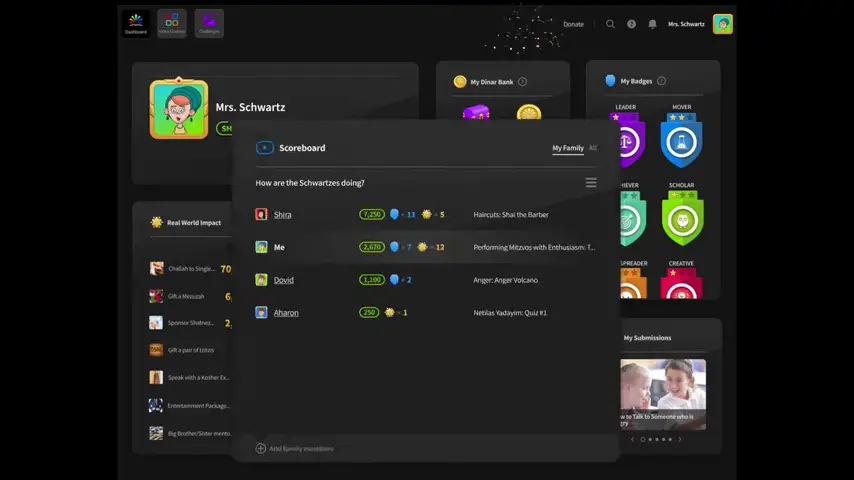Click Add family members button
854x480 pixels.
click(294, 448)
